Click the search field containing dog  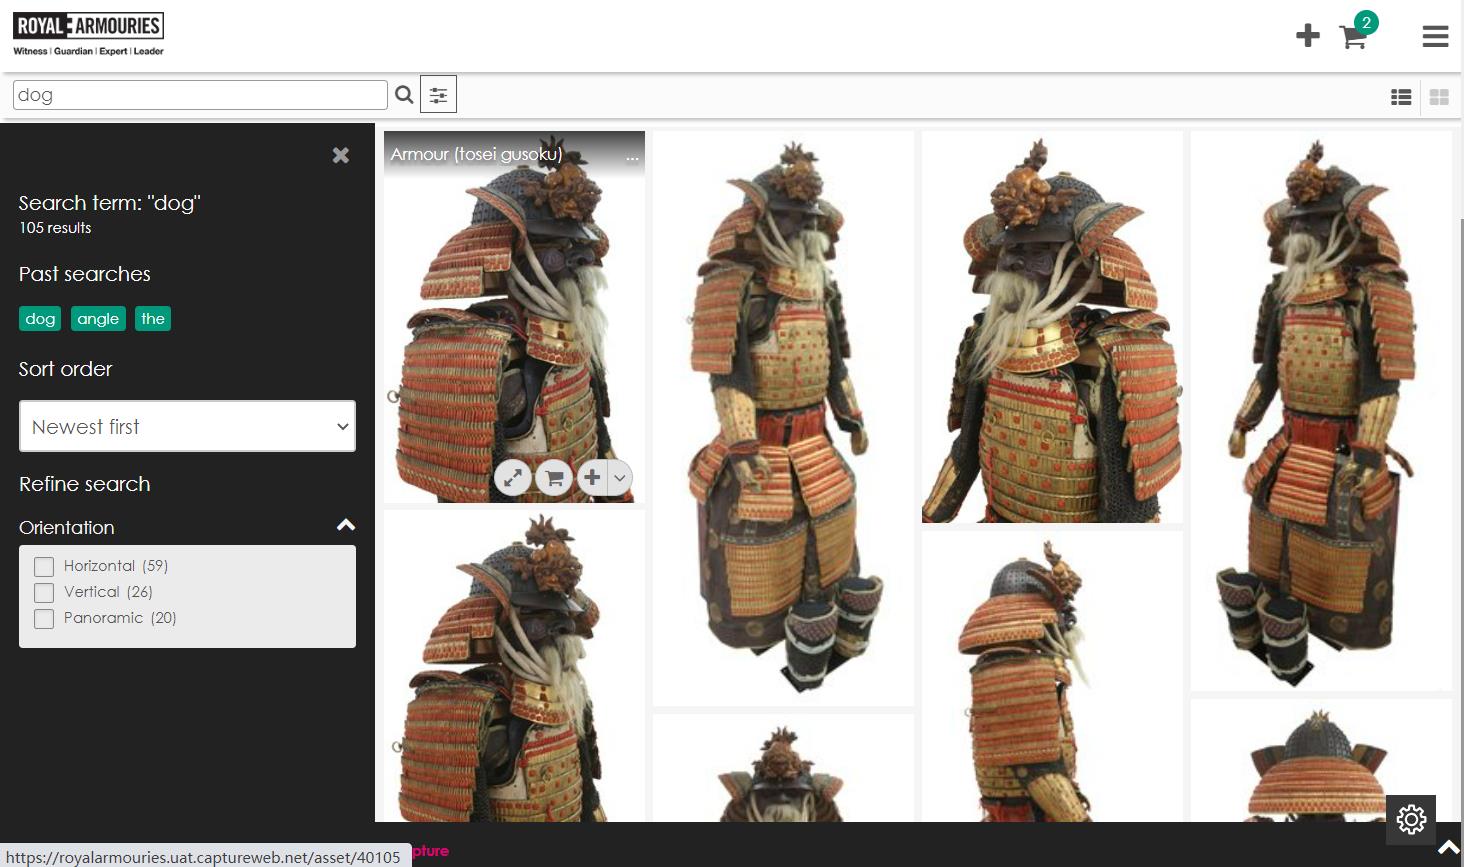point(200,95)
